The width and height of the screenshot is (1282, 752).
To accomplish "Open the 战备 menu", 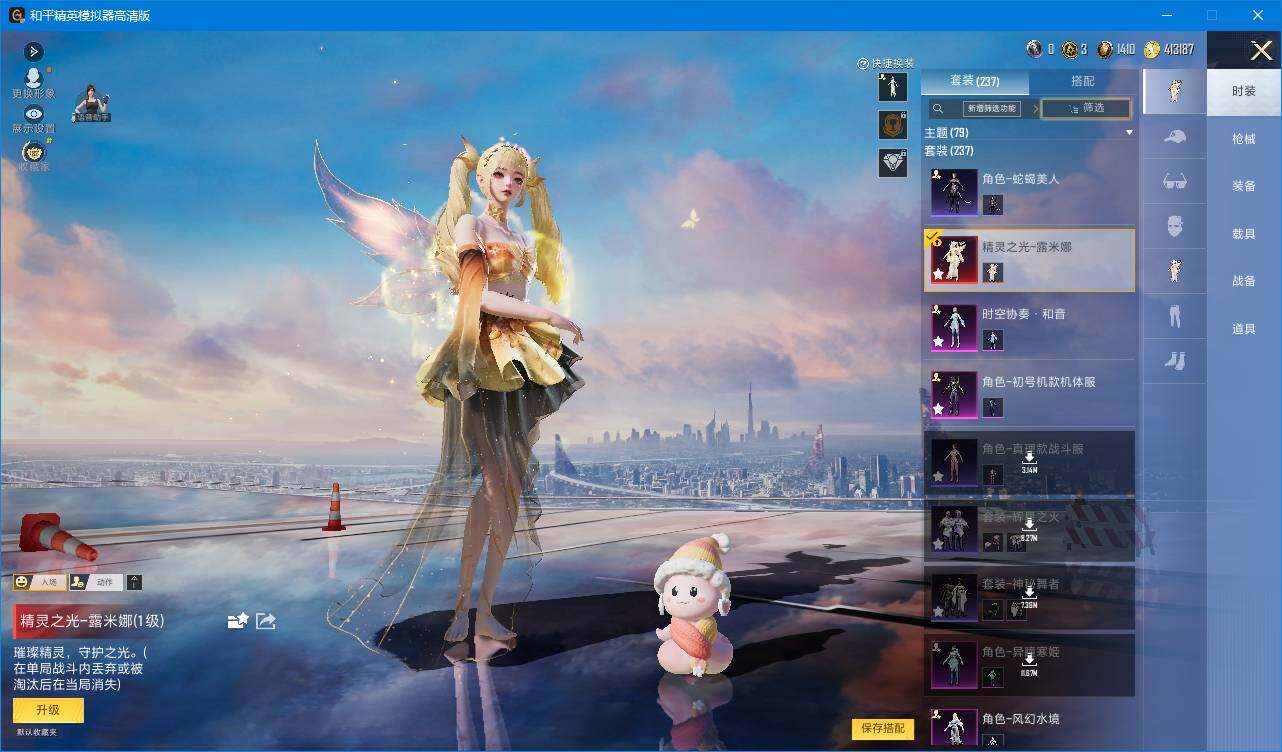I will (x=1244, y=281).
